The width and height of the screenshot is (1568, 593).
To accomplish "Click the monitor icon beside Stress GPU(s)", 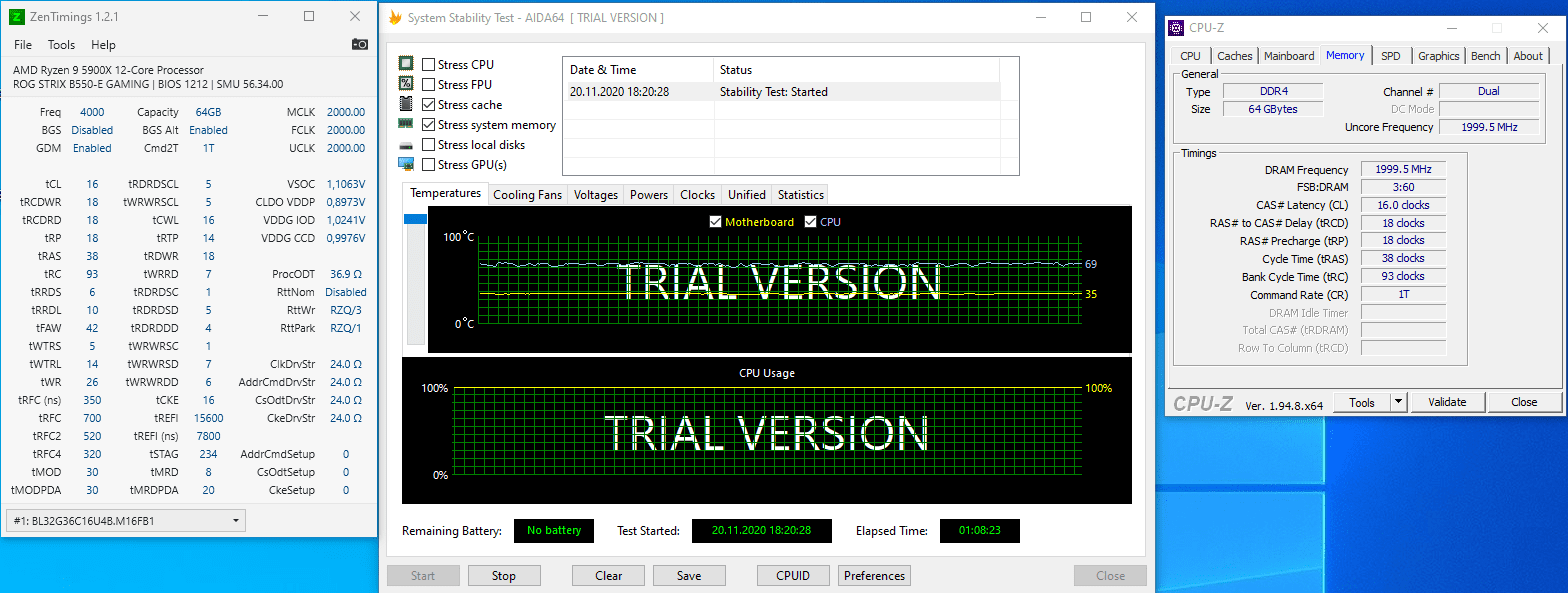I will click(x=406, y=164).
